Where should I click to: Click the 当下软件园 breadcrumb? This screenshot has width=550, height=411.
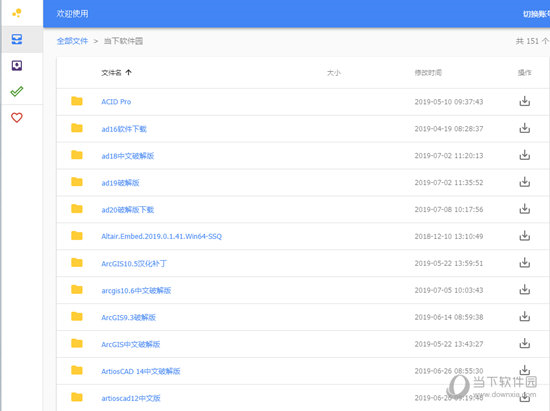(123, 41)
